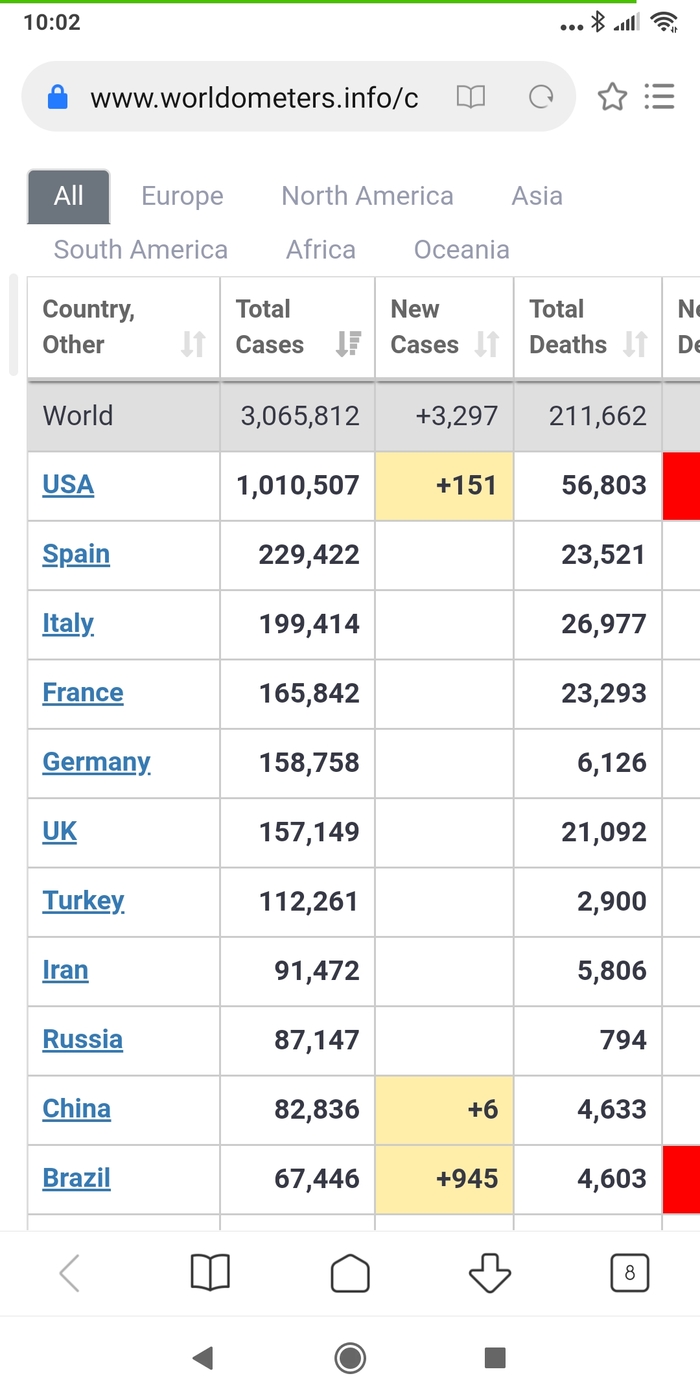This screenshot has height=1400, width=700.
Task: Bookmark this page with the star icon
Action: (x=612, y=97)
